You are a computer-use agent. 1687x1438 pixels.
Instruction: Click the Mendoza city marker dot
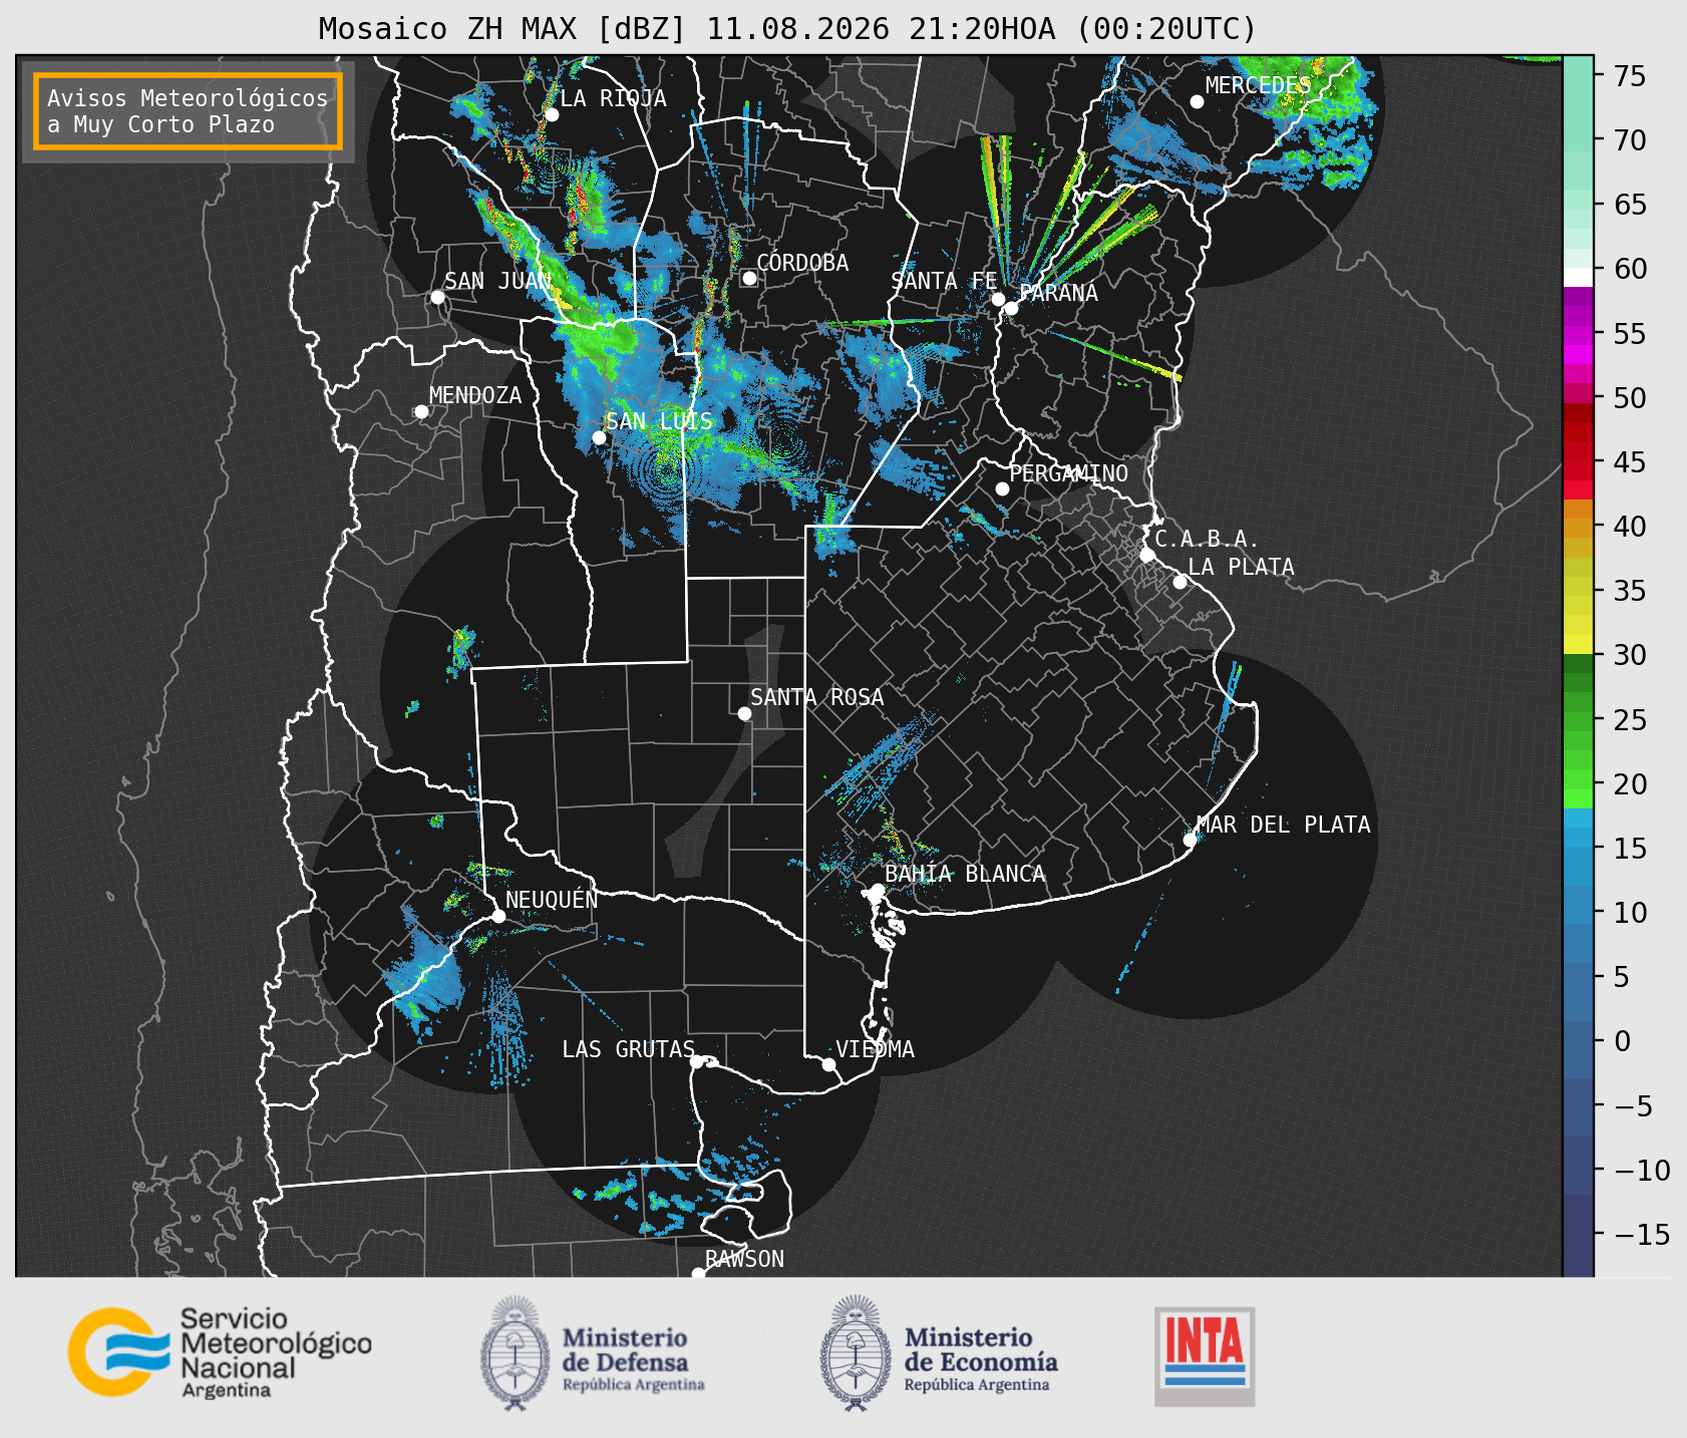(421, 412)
